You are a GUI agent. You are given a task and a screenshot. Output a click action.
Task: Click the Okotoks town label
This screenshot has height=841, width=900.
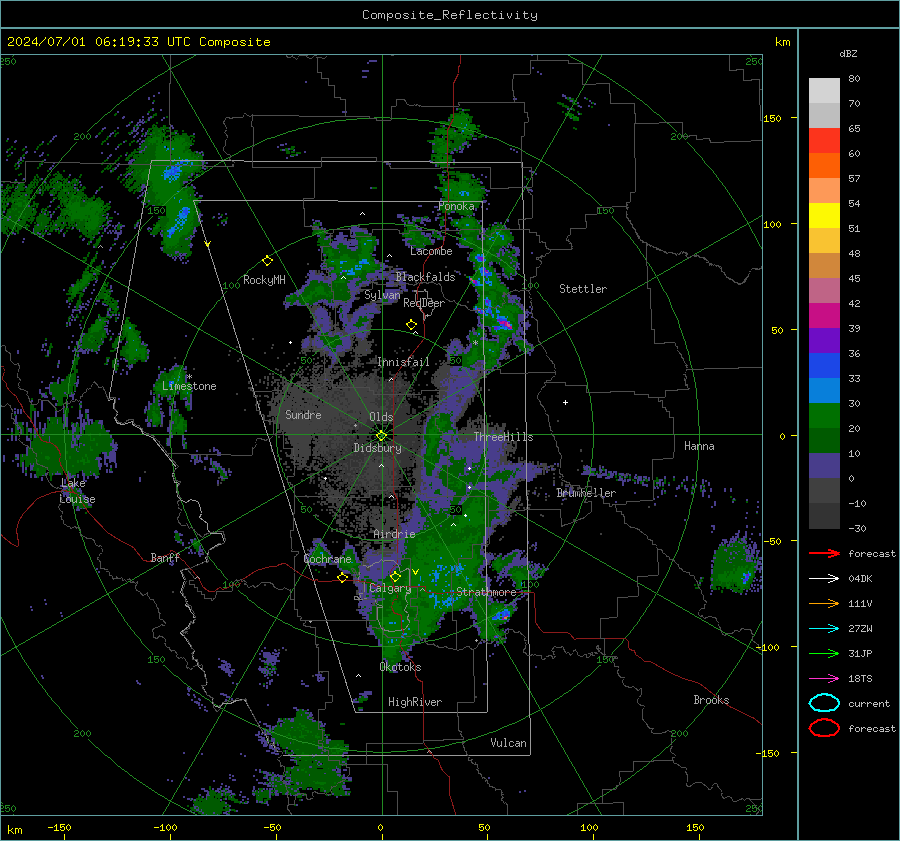click(x=400, y=667)
